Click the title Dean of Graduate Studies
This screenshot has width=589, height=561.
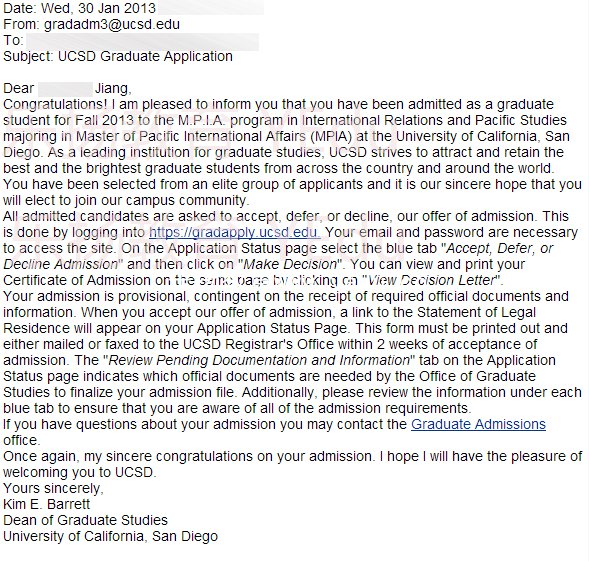(x=85, y=520)
